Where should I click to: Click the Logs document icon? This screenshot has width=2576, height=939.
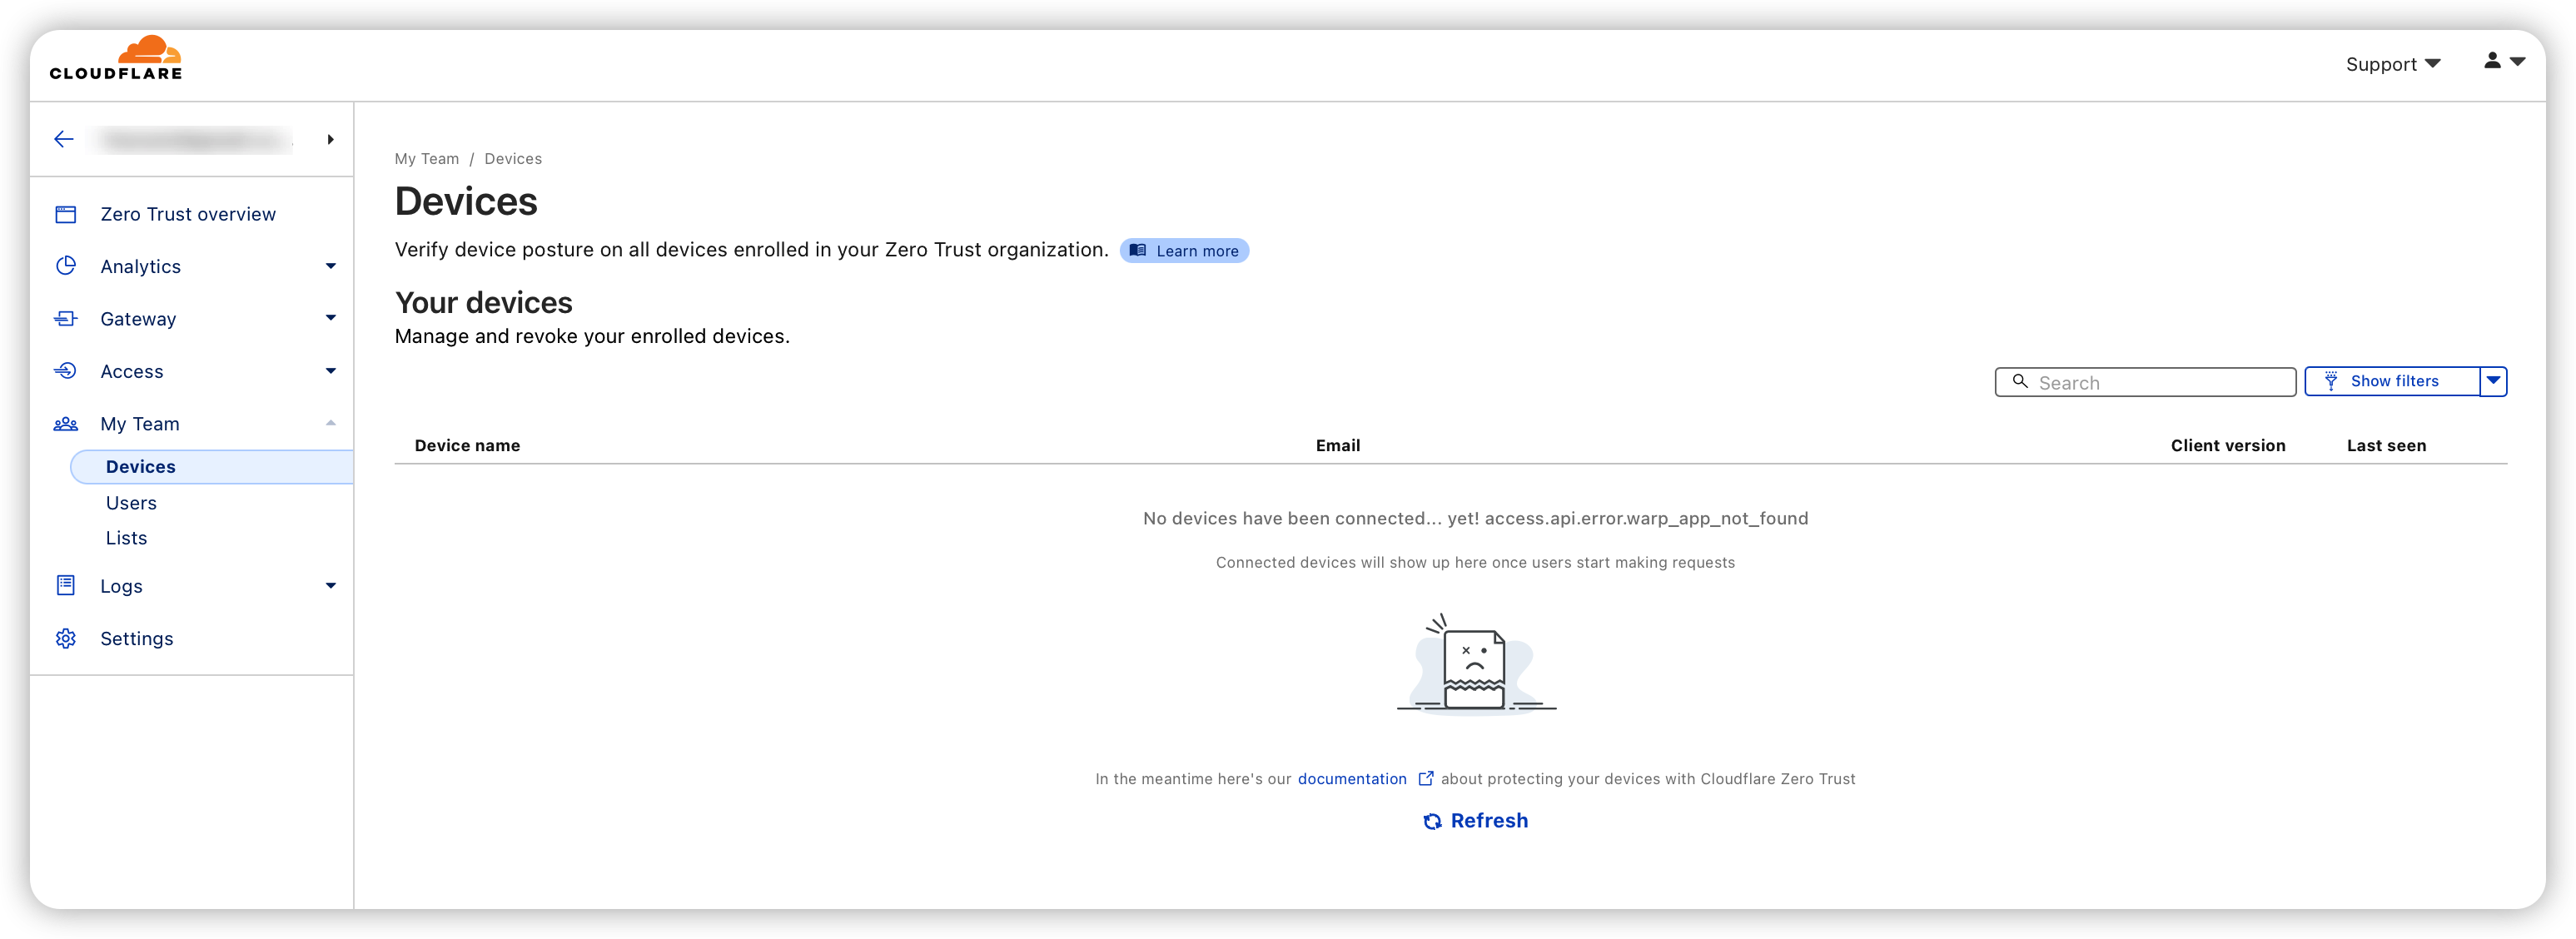[x=66, y=586]
